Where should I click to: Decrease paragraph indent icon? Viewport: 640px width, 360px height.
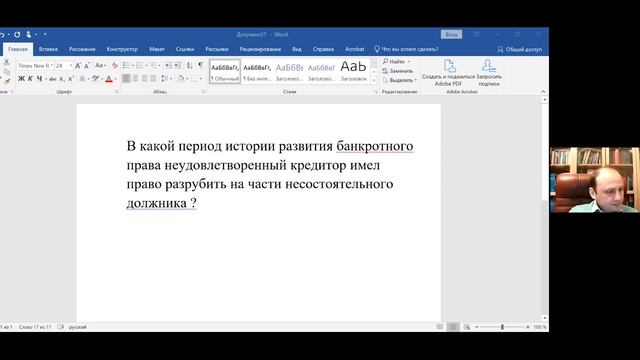pyautogui.click(x=168, y=65)
